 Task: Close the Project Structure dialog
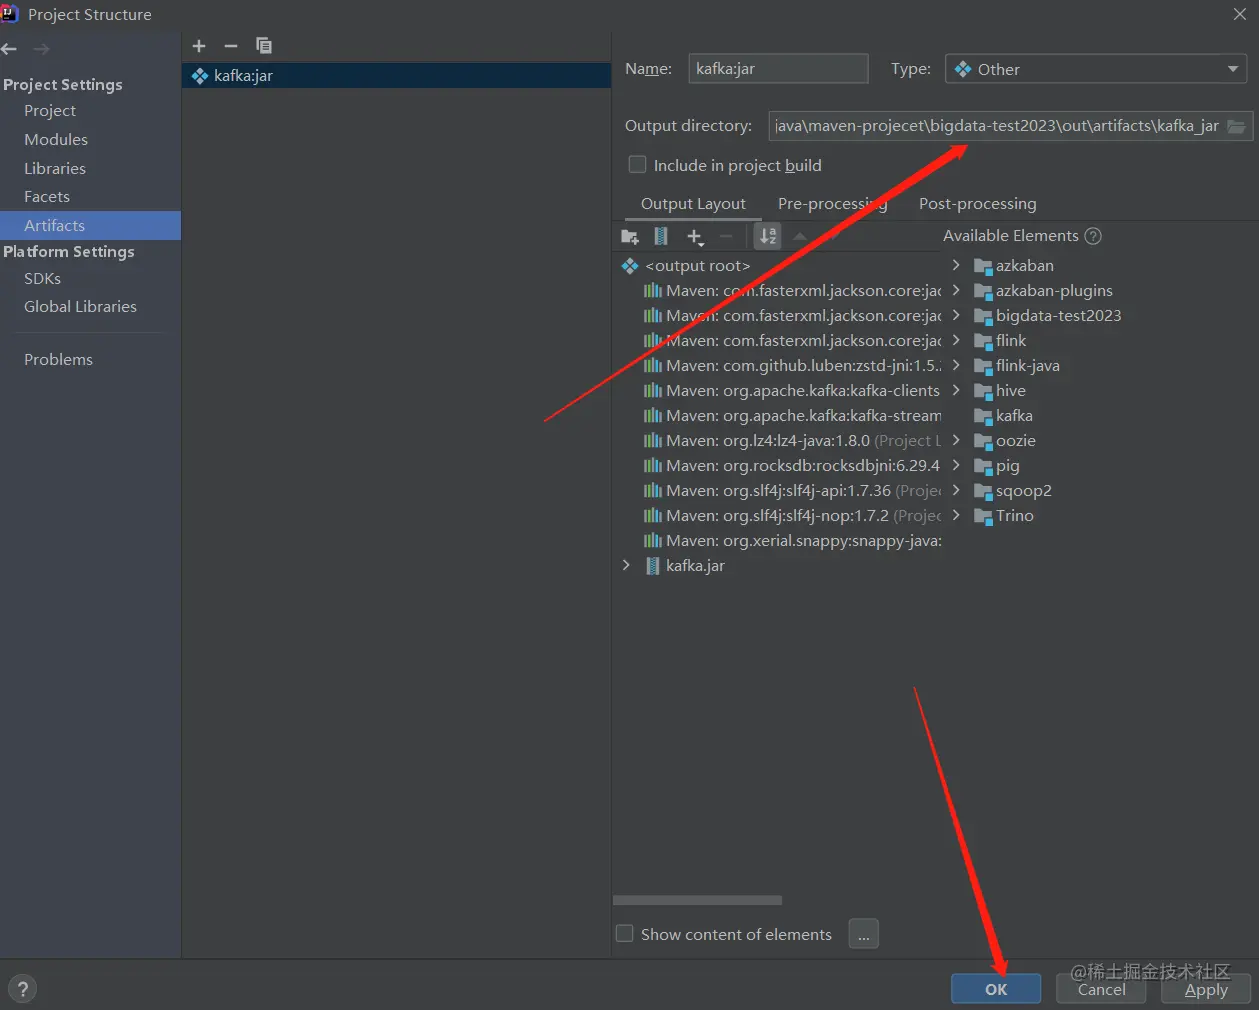pyautogui.click(x=1240, y=14)
